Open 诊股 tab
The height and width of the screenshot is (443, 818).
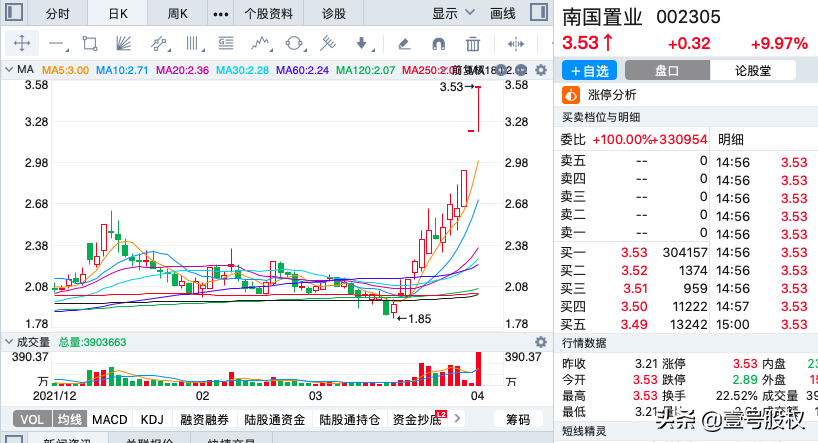click(333, 14)
